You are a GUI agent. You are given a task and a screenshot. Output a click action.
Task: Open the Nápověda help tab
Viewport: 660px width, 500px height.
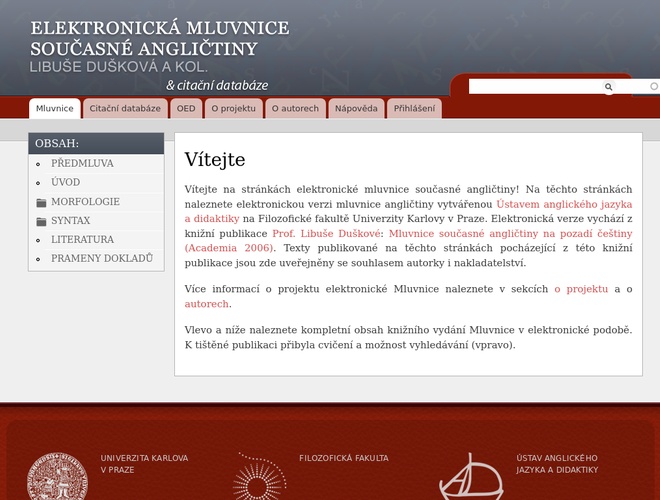point(356,108)
